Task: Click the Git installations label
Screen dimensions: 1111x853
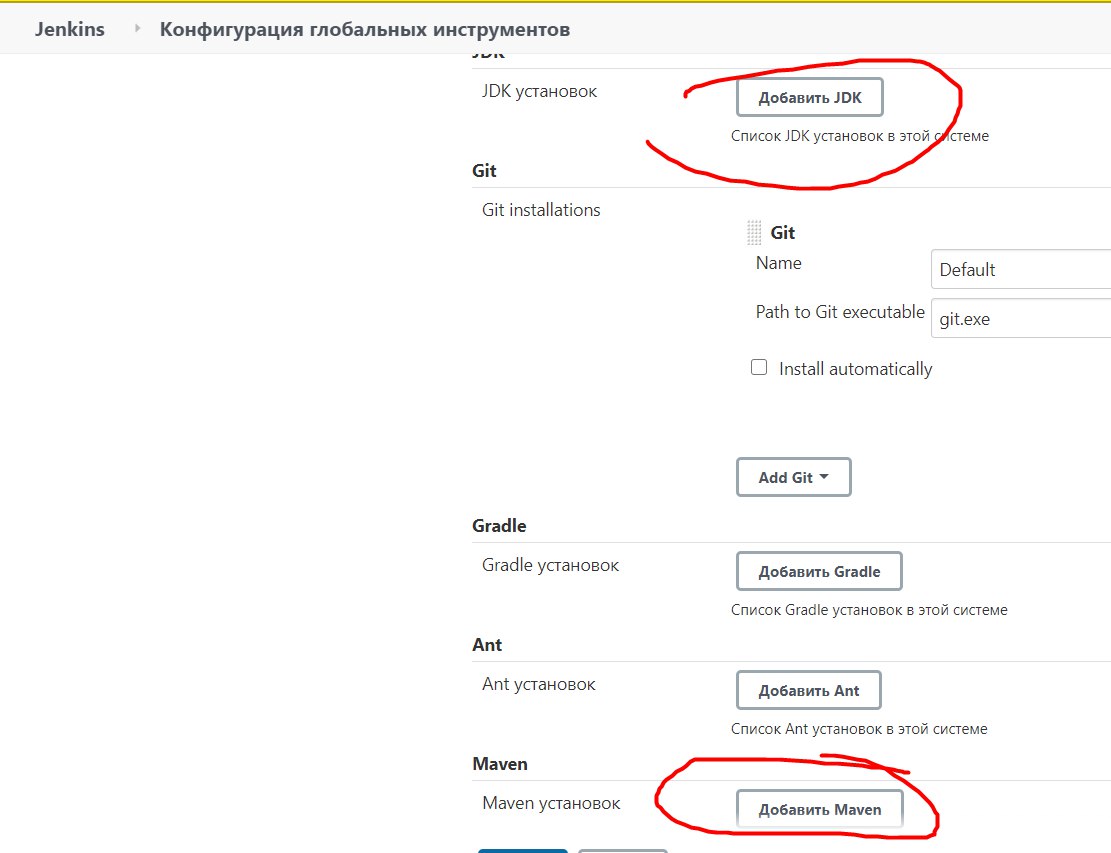Action: [x=541, y=210]
